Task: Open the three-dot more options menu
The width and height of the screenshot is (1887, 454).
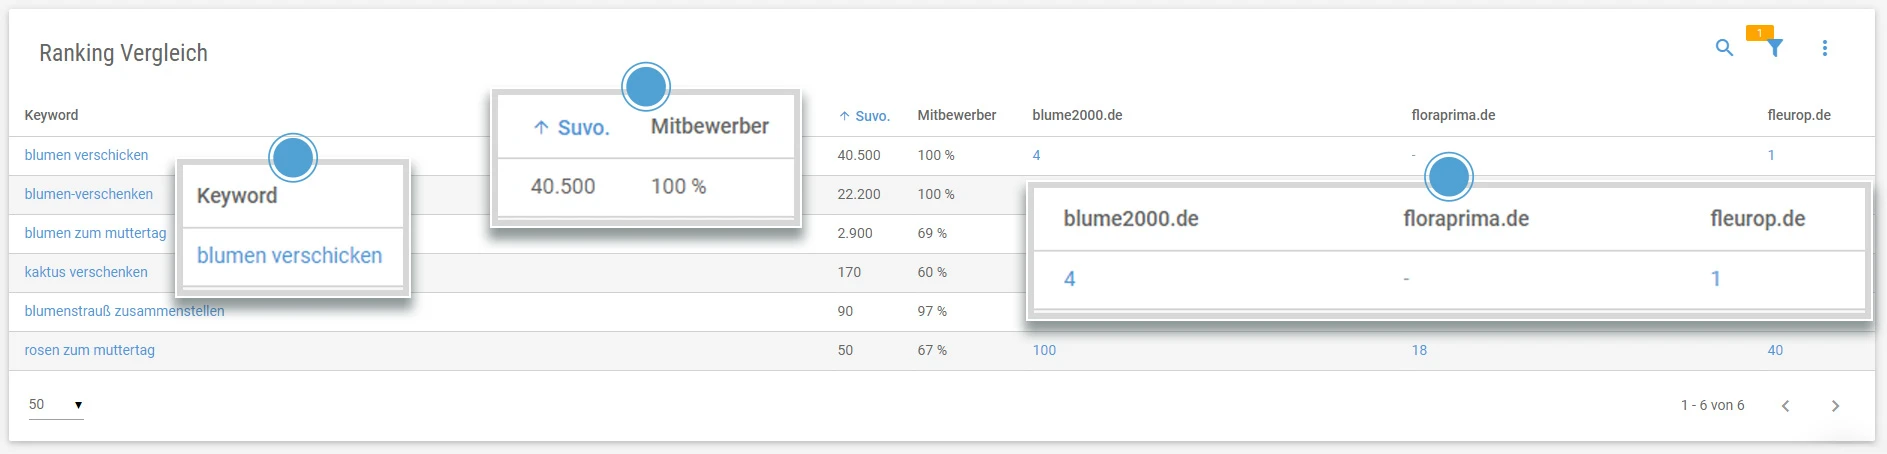Action: point(1824,48)
